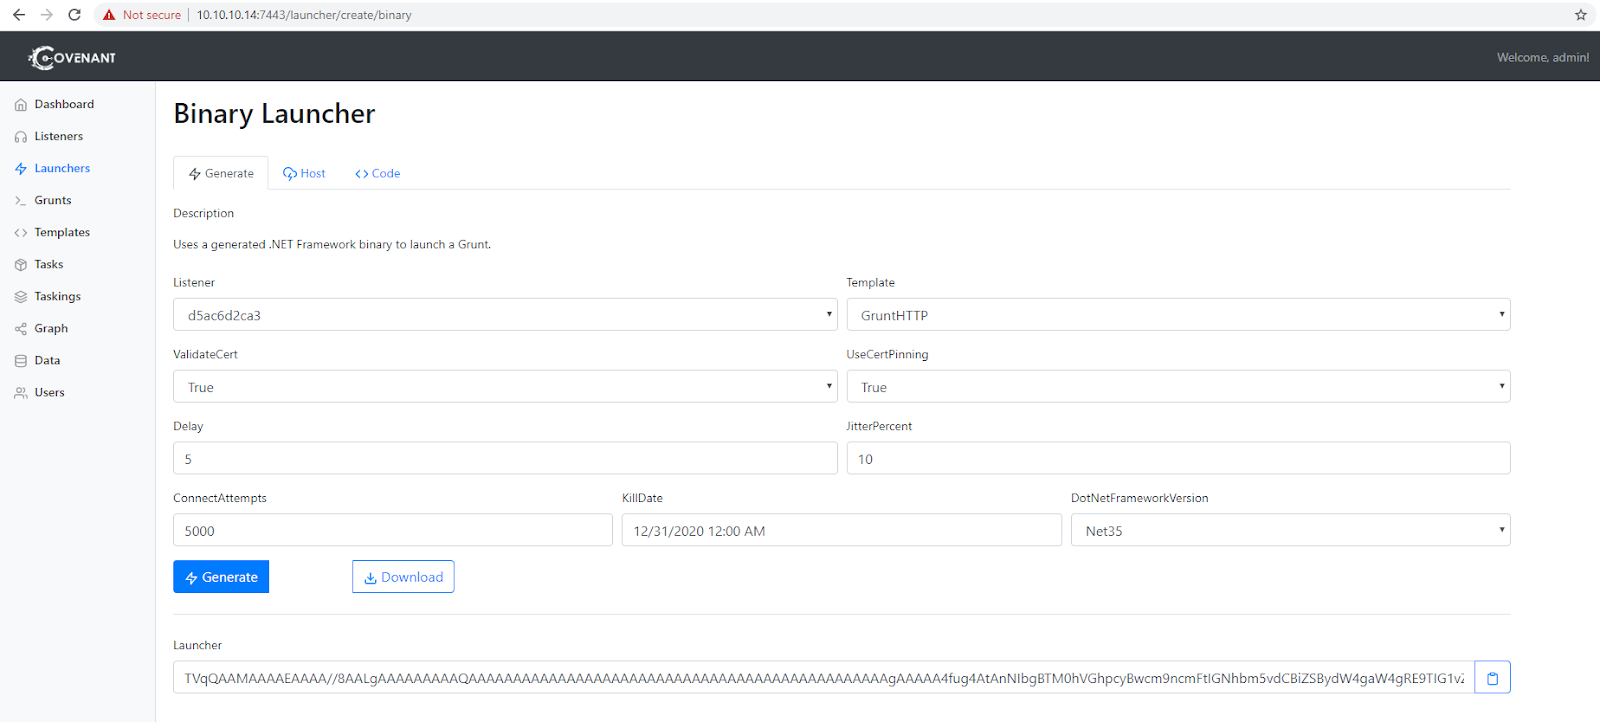Open the Dashboard sidebar link

(x=64, y=104)
